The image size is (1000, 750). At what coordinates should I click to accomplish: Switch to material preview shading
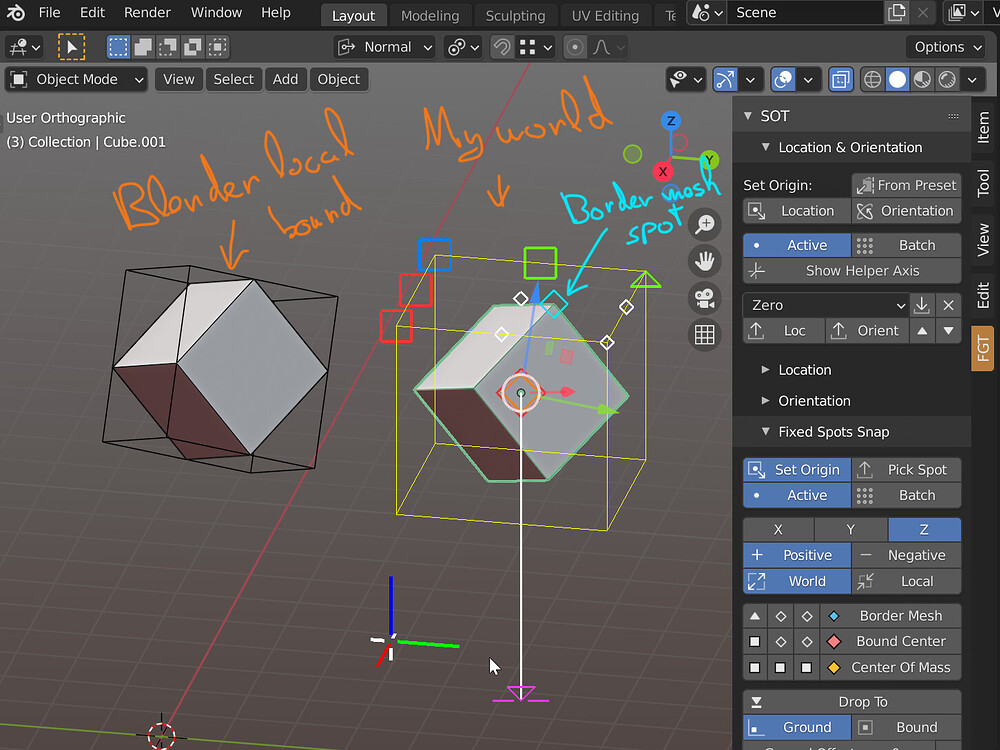click(922, 79)
